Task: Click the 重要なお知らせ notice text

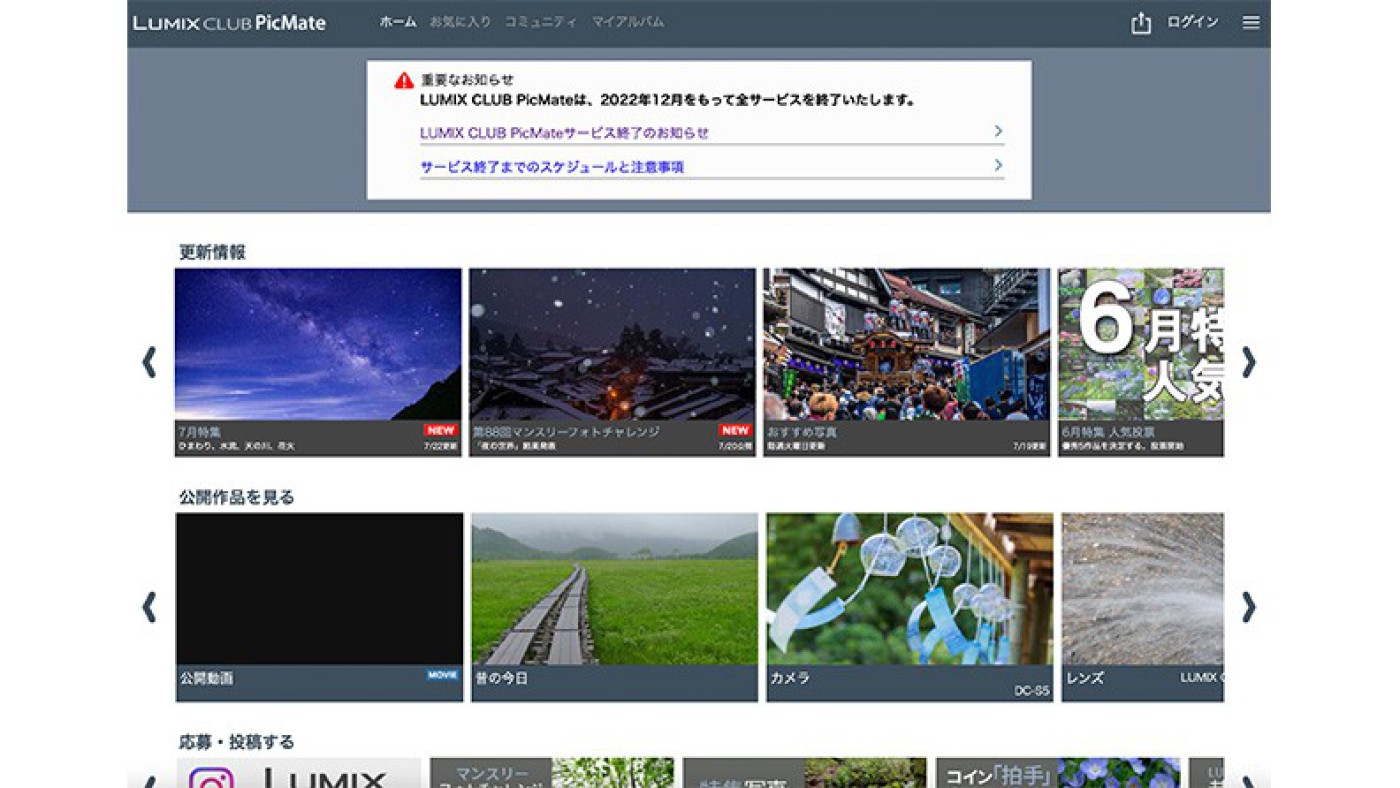Action: (467, 80)
